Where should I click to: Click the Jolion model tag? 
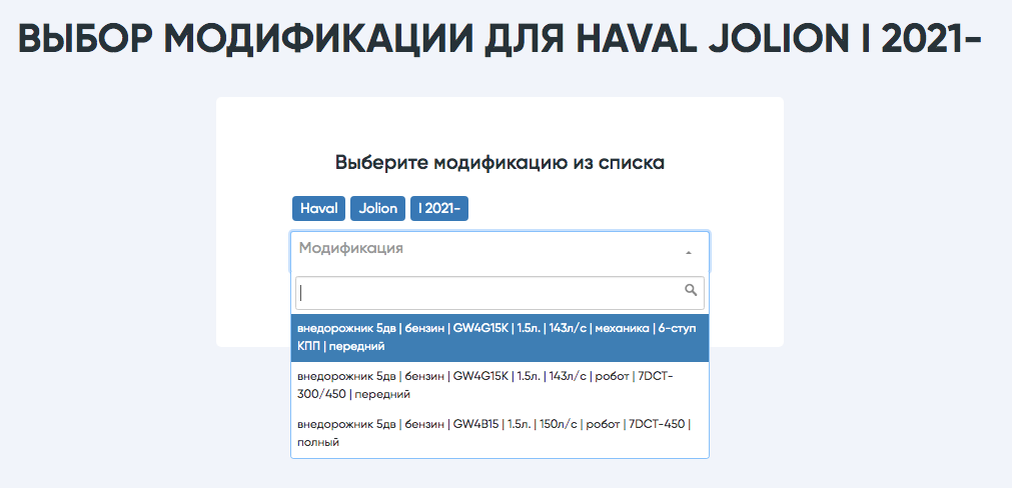(x=378, y=208)
